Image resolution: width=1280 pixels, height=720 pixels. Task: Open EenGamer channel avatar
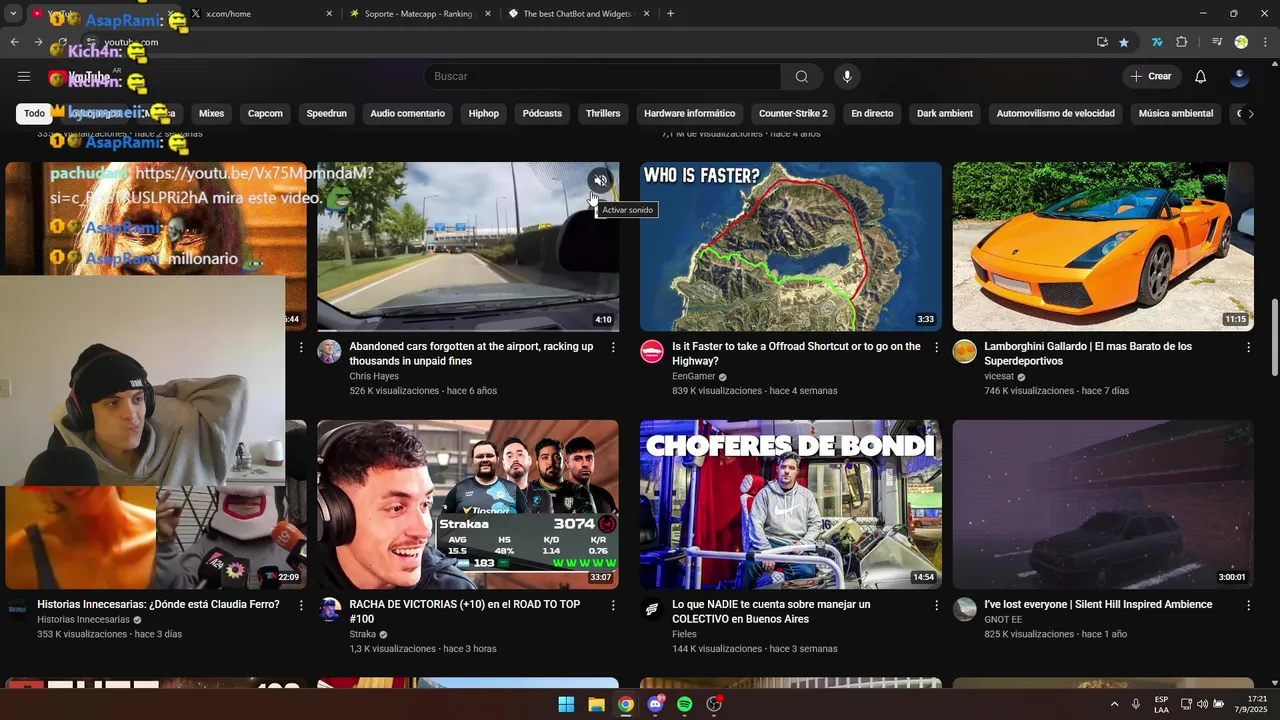coord(652,351)
